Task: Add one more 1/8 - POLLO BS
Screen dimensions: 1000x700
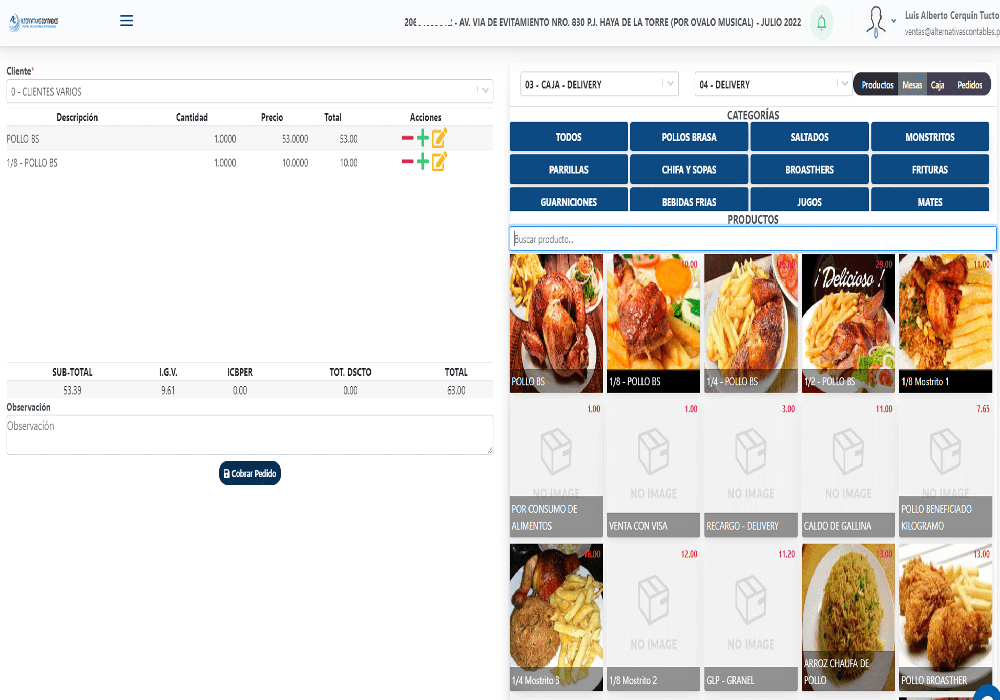Action: (423, 162)
